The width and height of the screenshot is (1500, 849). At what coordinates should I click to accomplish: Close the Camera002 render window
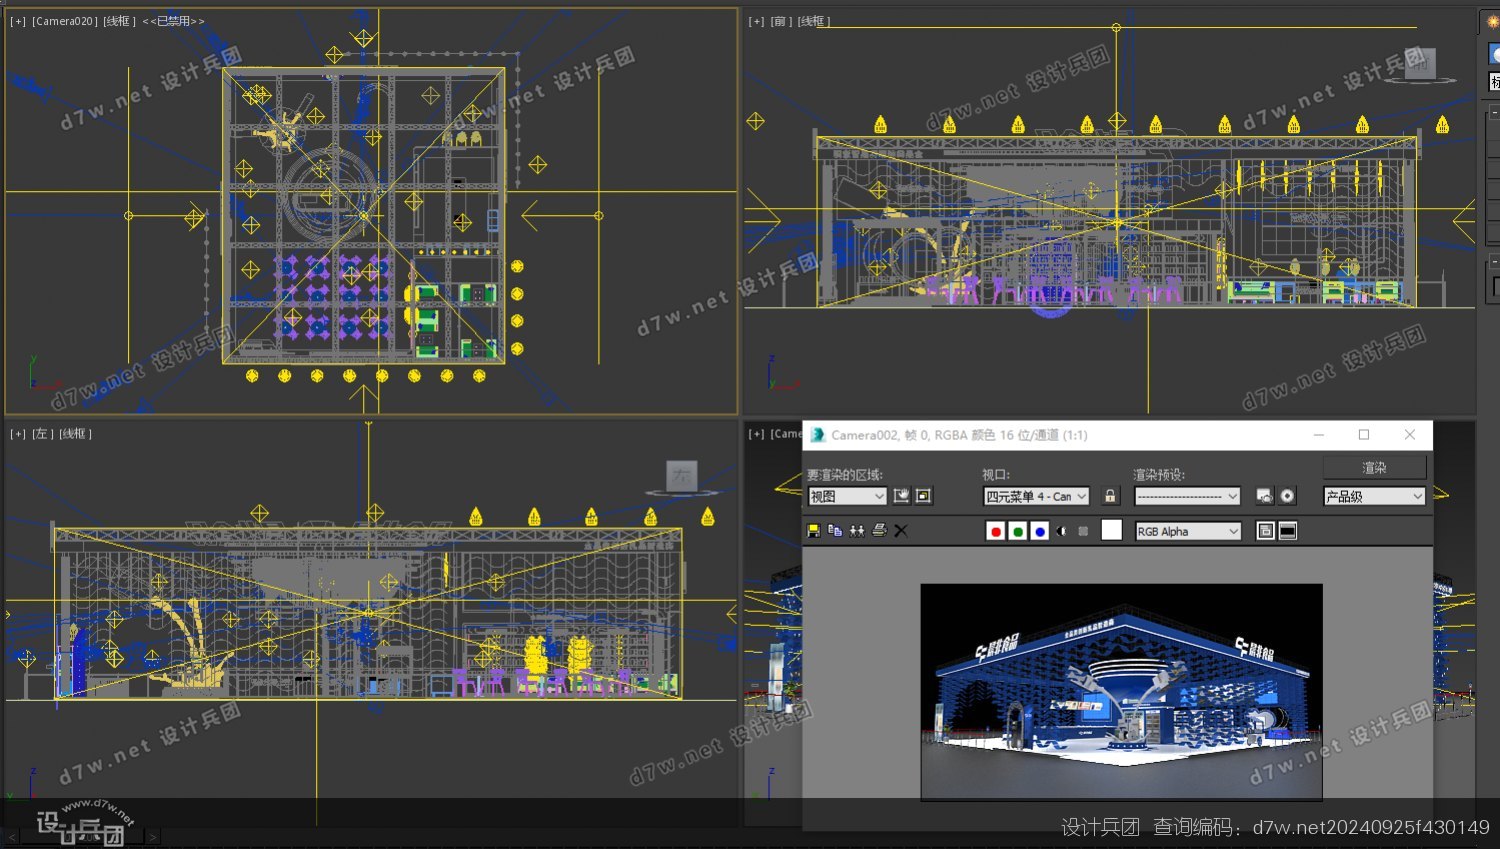tap(1410, 435)
